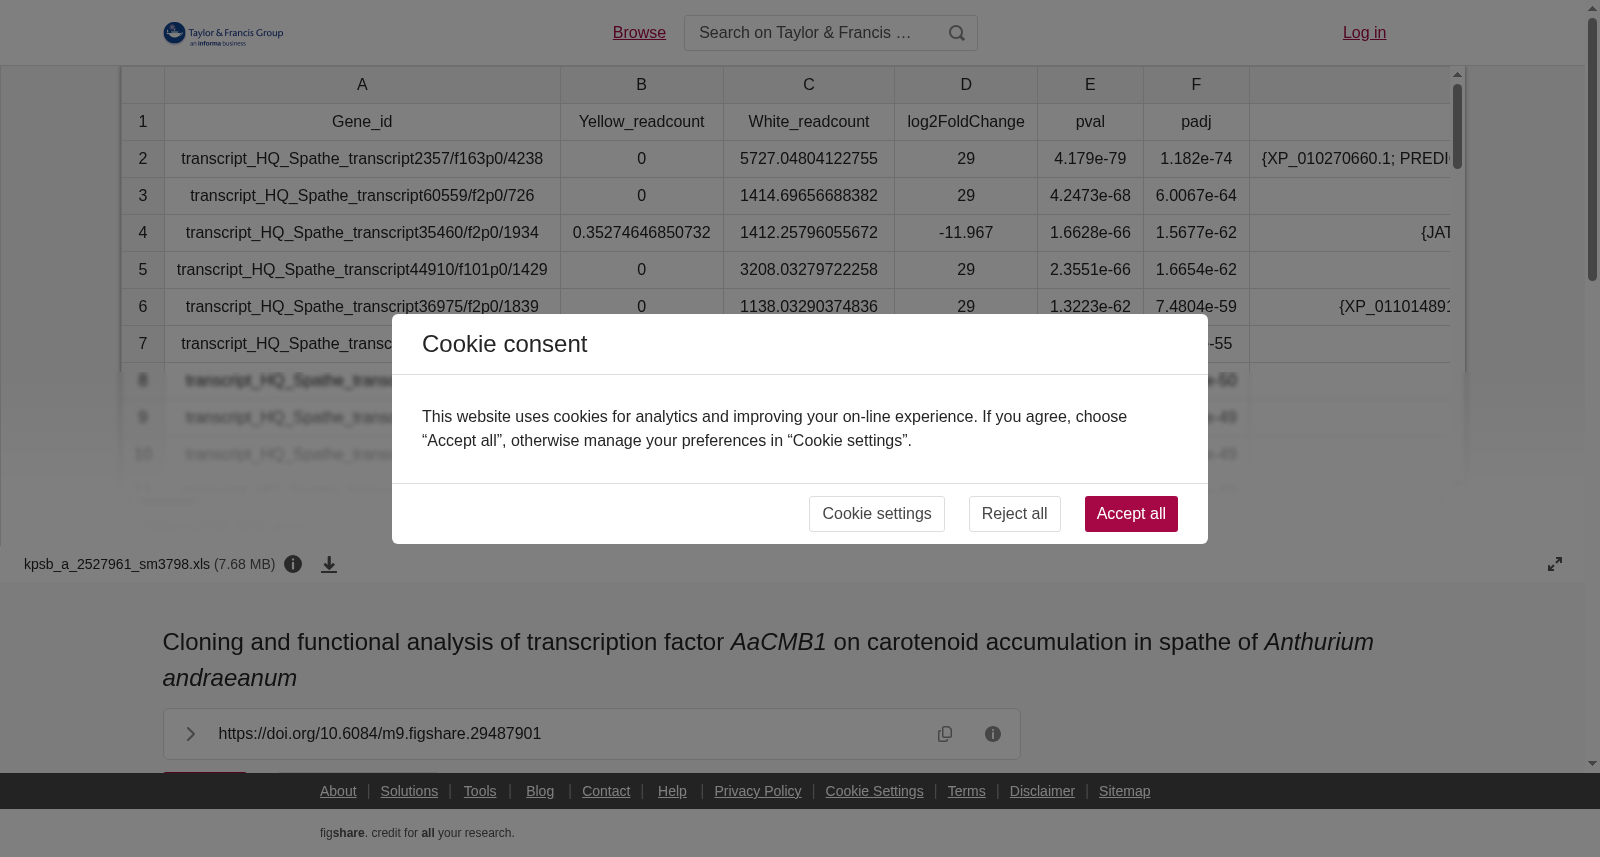The height and width of the screenshot is (857, 1600).
Task: Click the Log in link
Action: point(1364,33)
